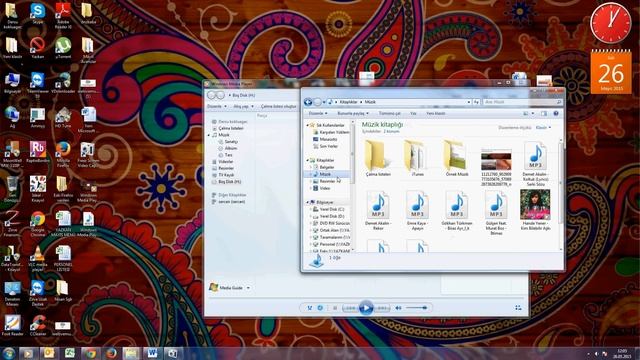
Task: Select Video library in Explorer sidebar
Action: pyautogui.click(x=322, y=188)
